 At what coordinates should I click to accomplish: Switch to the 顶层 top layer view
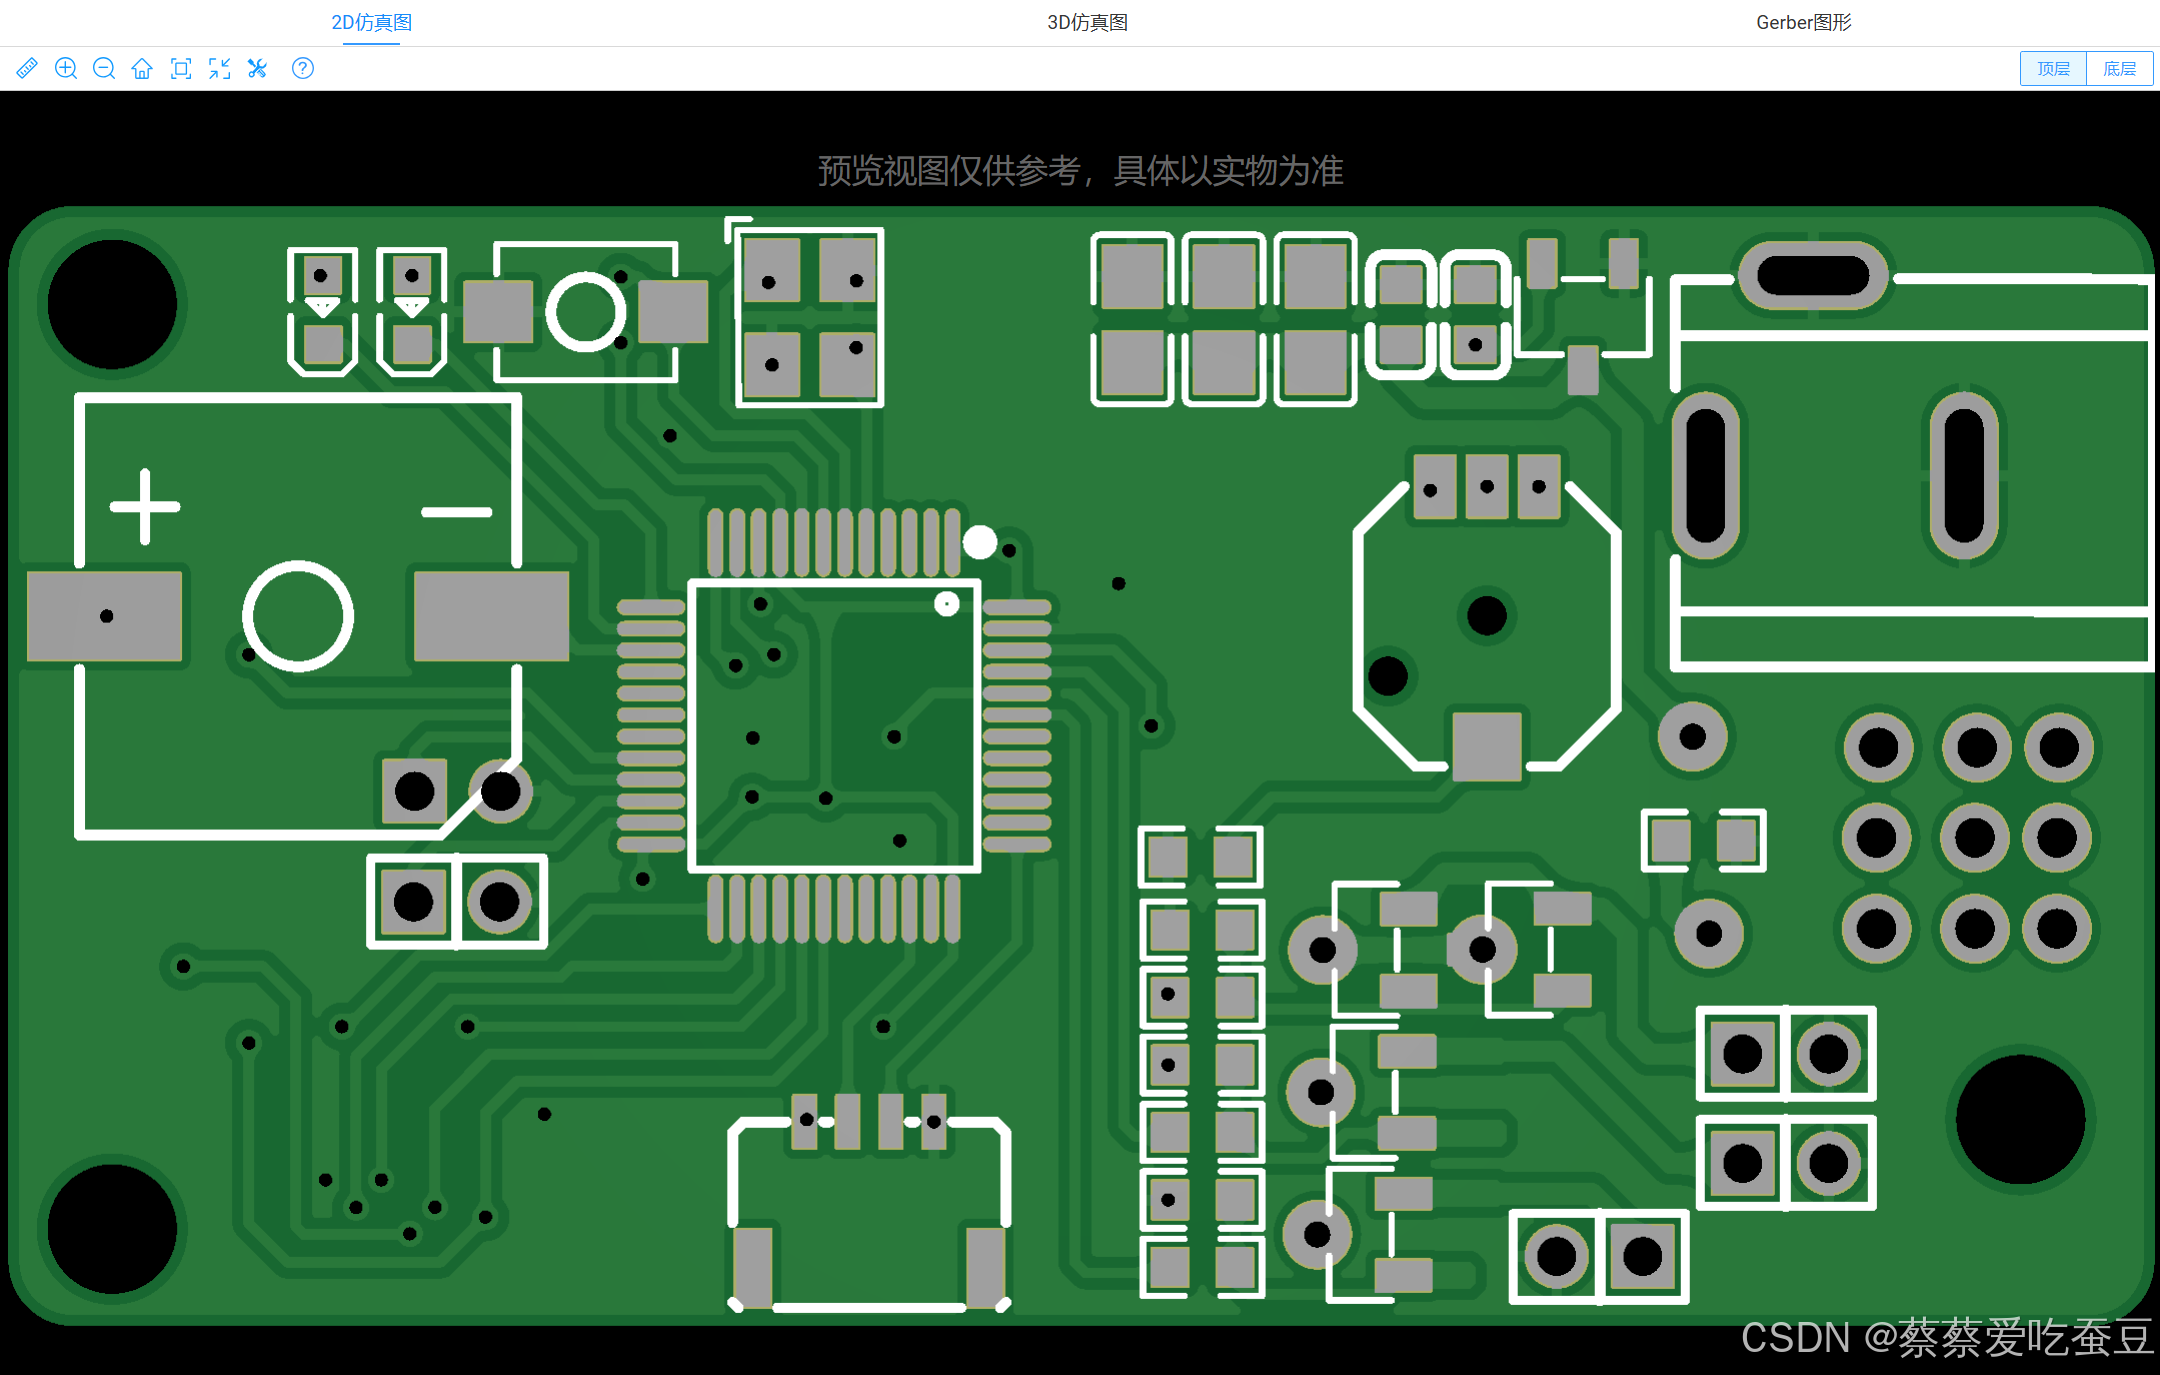click(2053, 68)
